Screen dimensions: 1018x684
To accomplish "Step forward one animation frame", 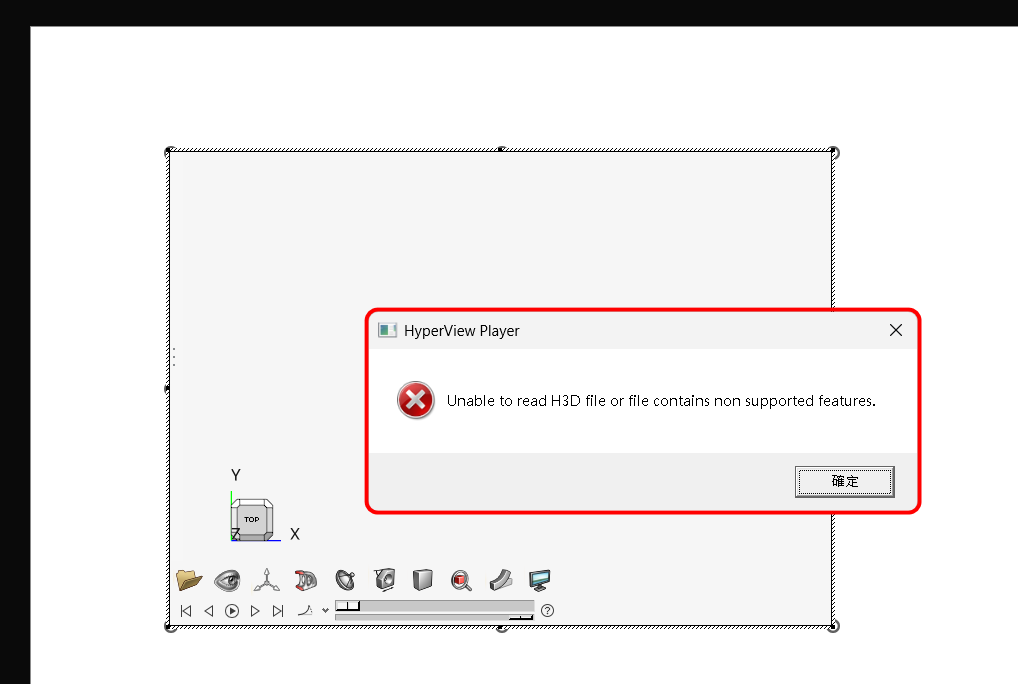I will (x=255, y=611).
